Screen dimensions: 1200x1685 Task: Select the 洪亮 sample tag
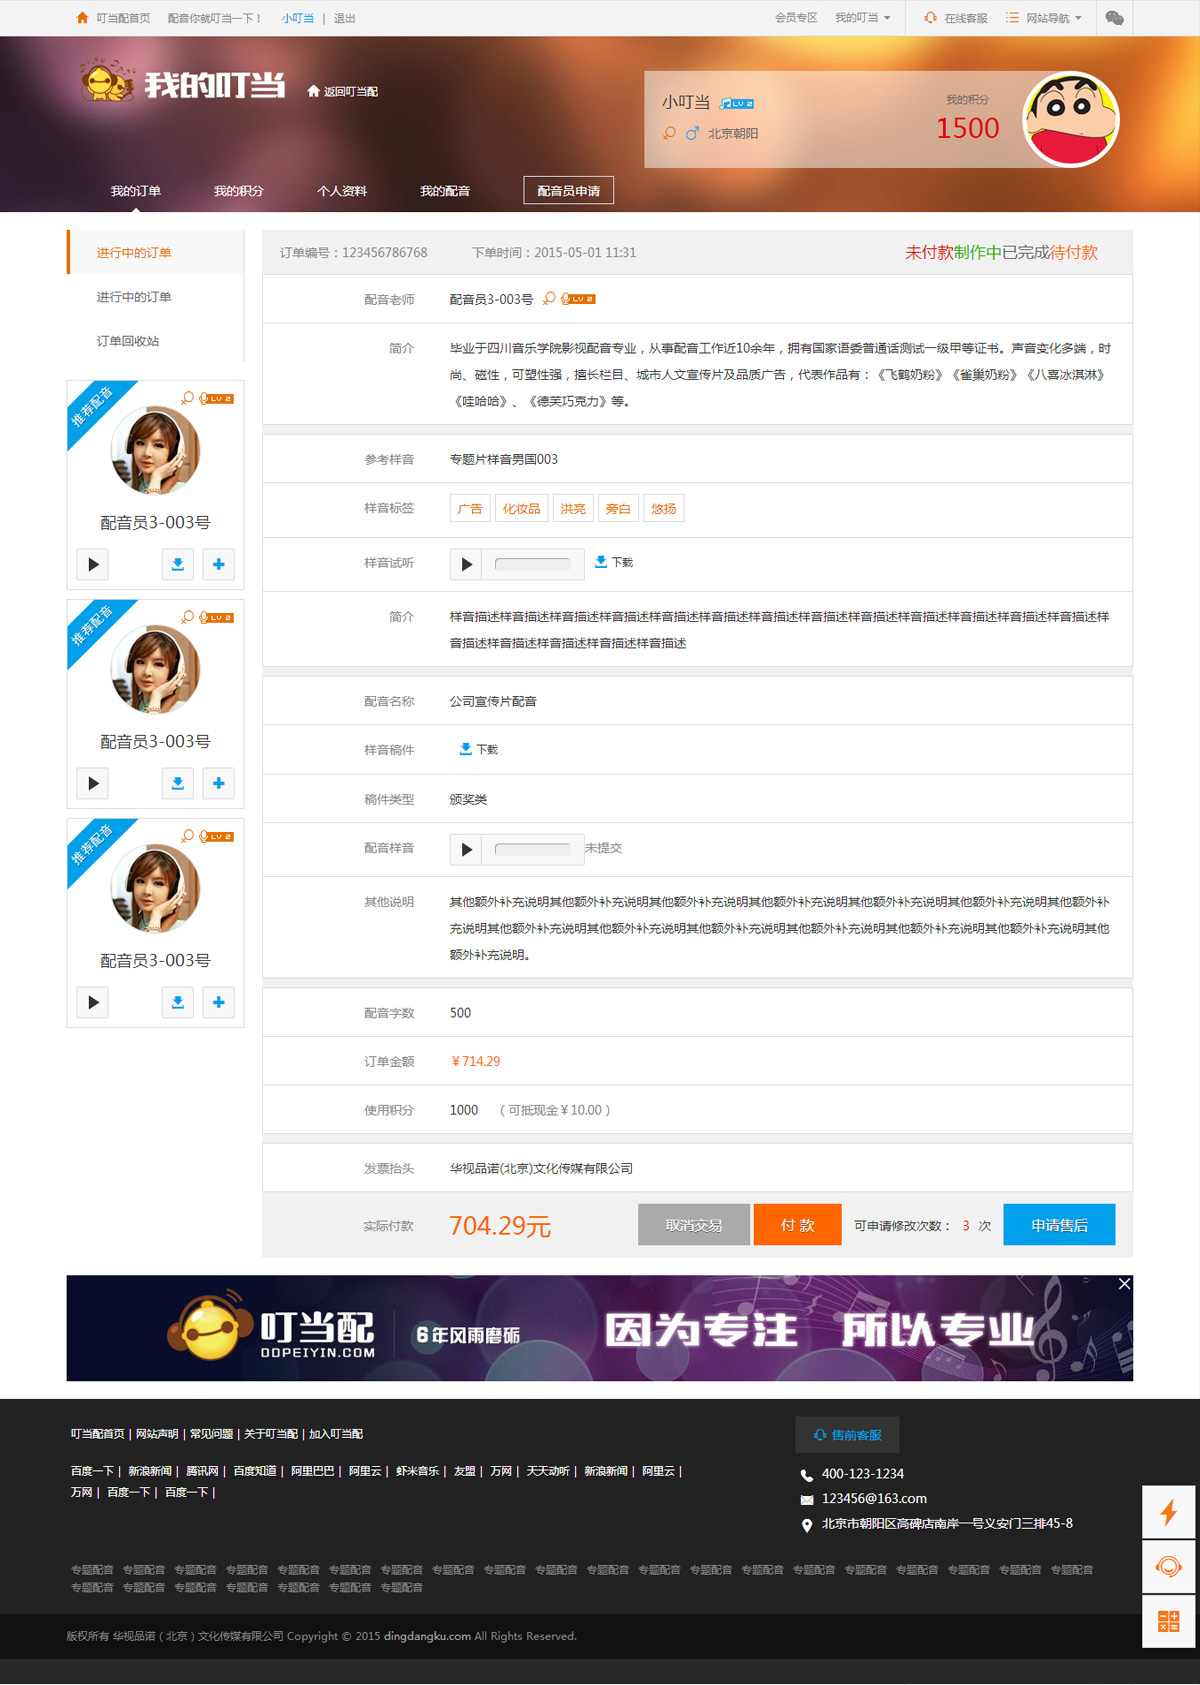tap(573, 508)
